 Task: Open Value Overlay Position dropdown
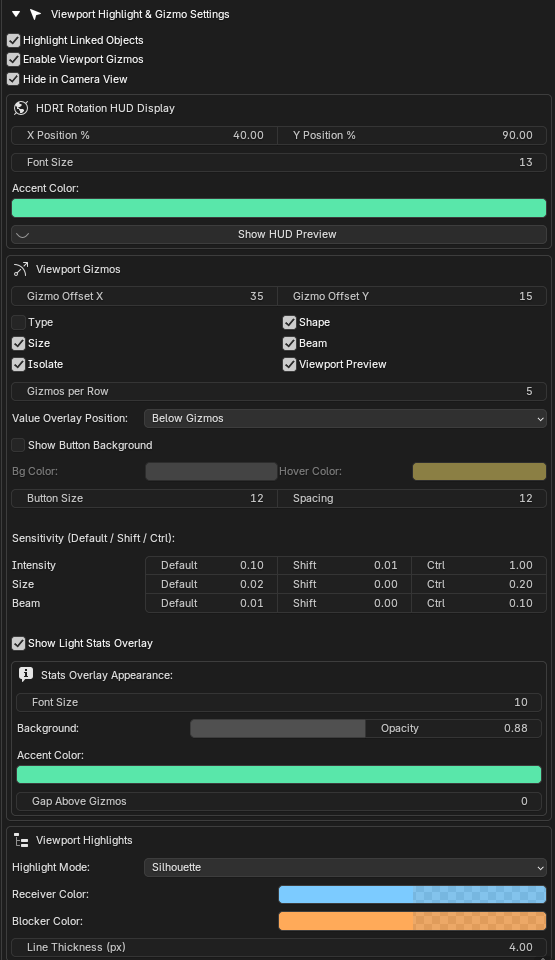tap(345, 419)
